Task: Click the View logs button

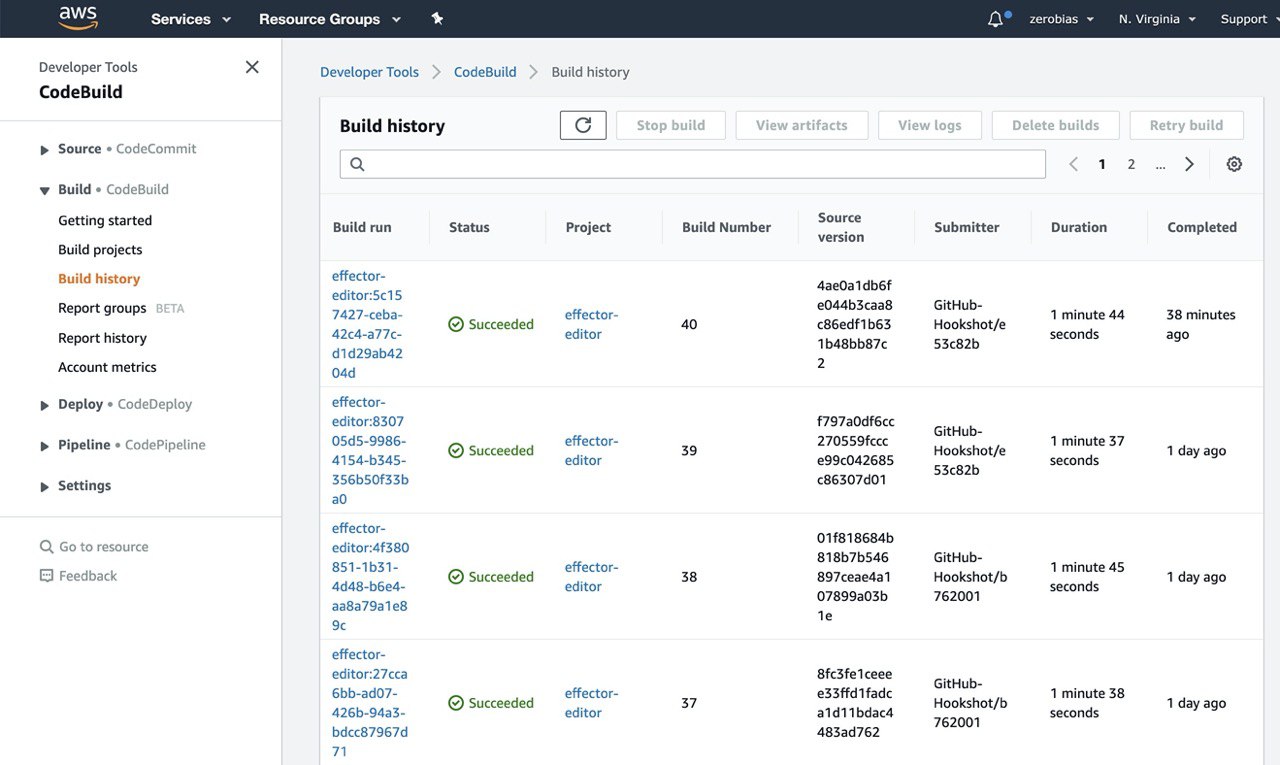Action: tap(930, 125)
